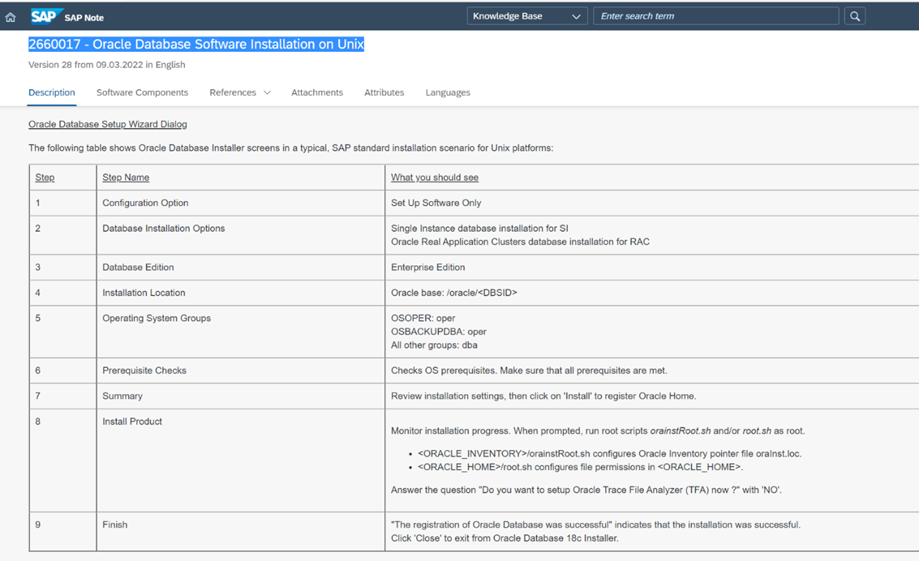Select the Database Installation Options cell
919x561 pixels.
click(240, 235)
